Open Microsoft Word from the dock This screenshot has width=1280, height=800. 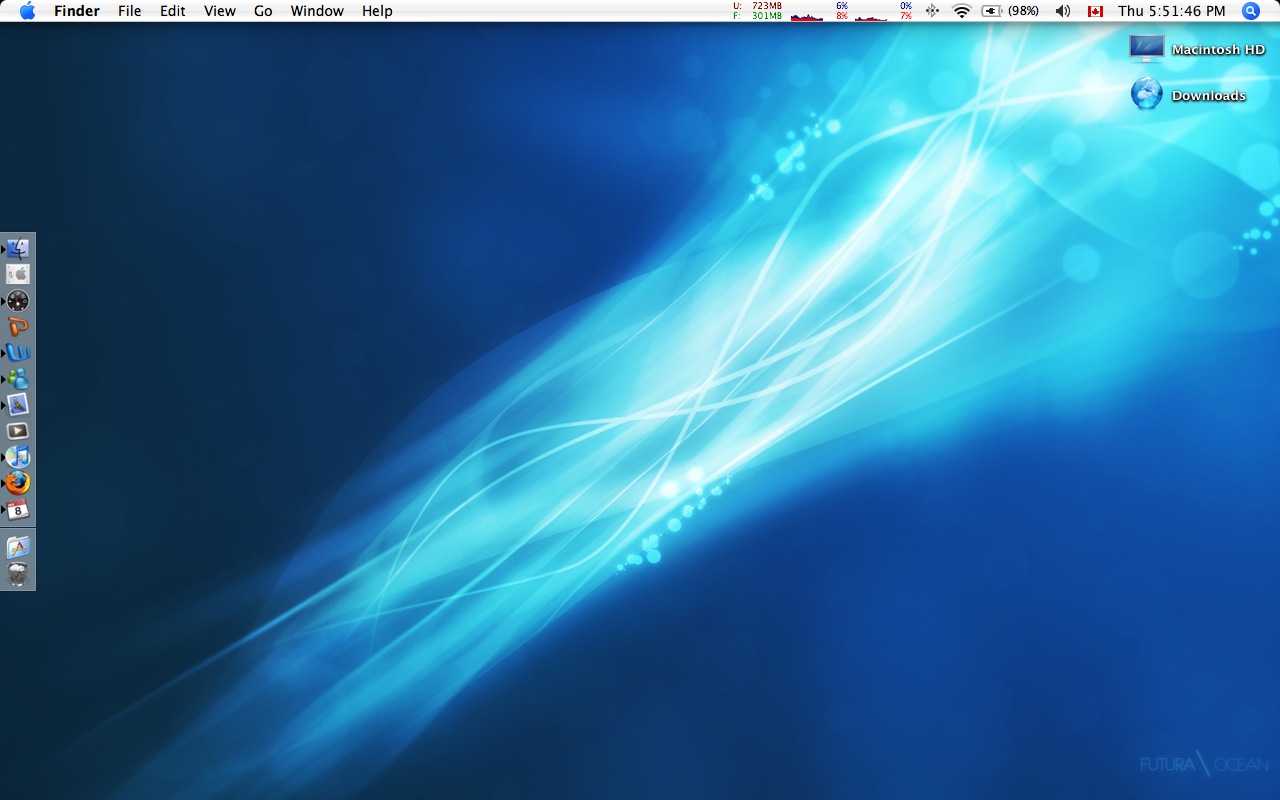point(18,353)
